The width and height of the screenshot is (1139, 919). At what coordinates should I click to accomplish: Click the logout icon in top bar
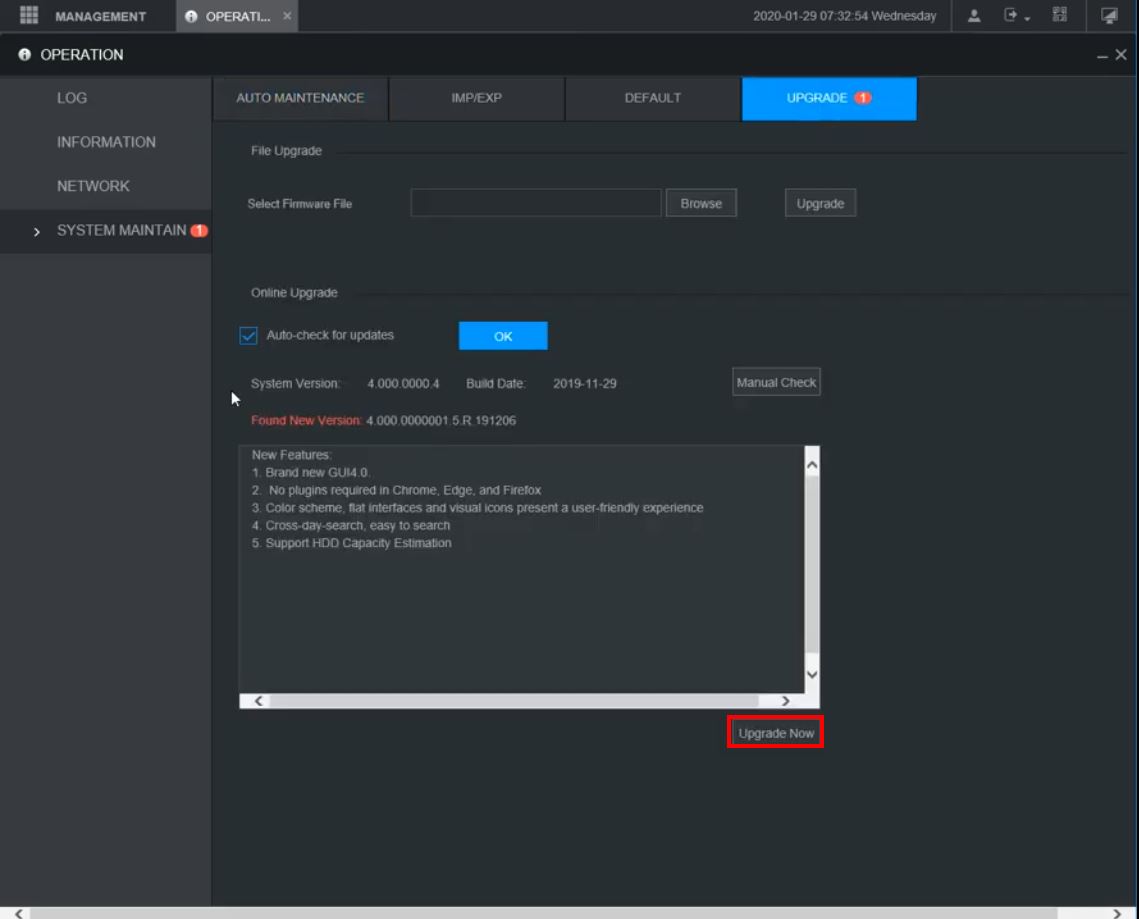[x=1011, y=16]
